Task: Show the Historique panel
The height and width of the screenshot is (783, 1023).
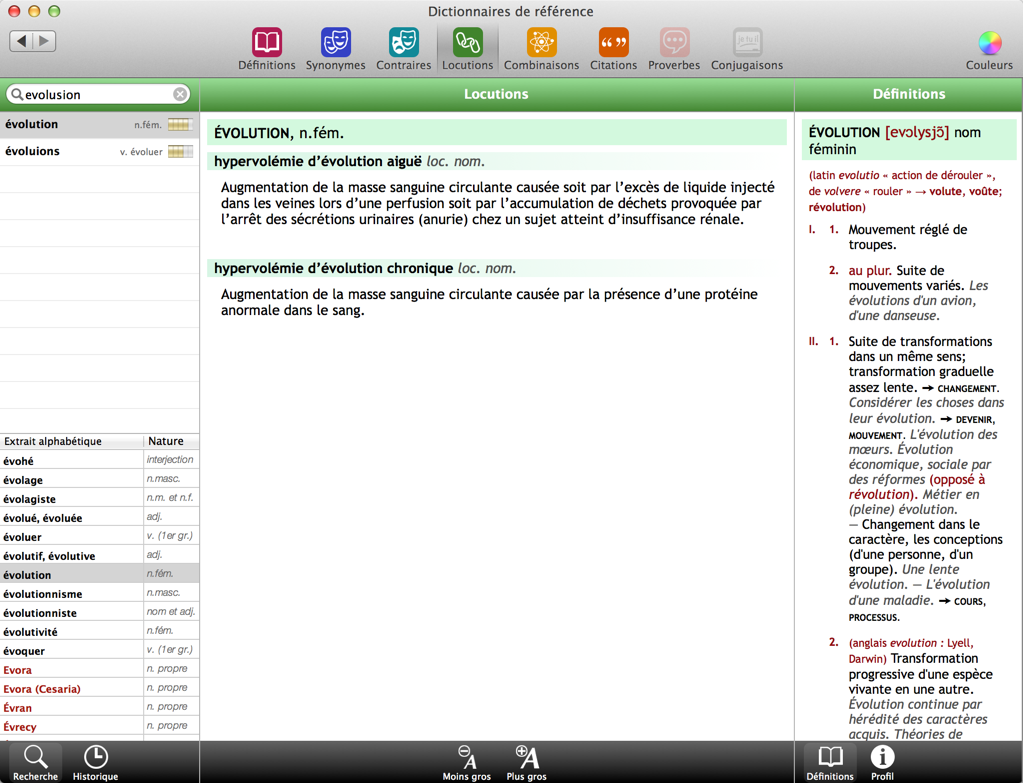Action: (95, 762)
